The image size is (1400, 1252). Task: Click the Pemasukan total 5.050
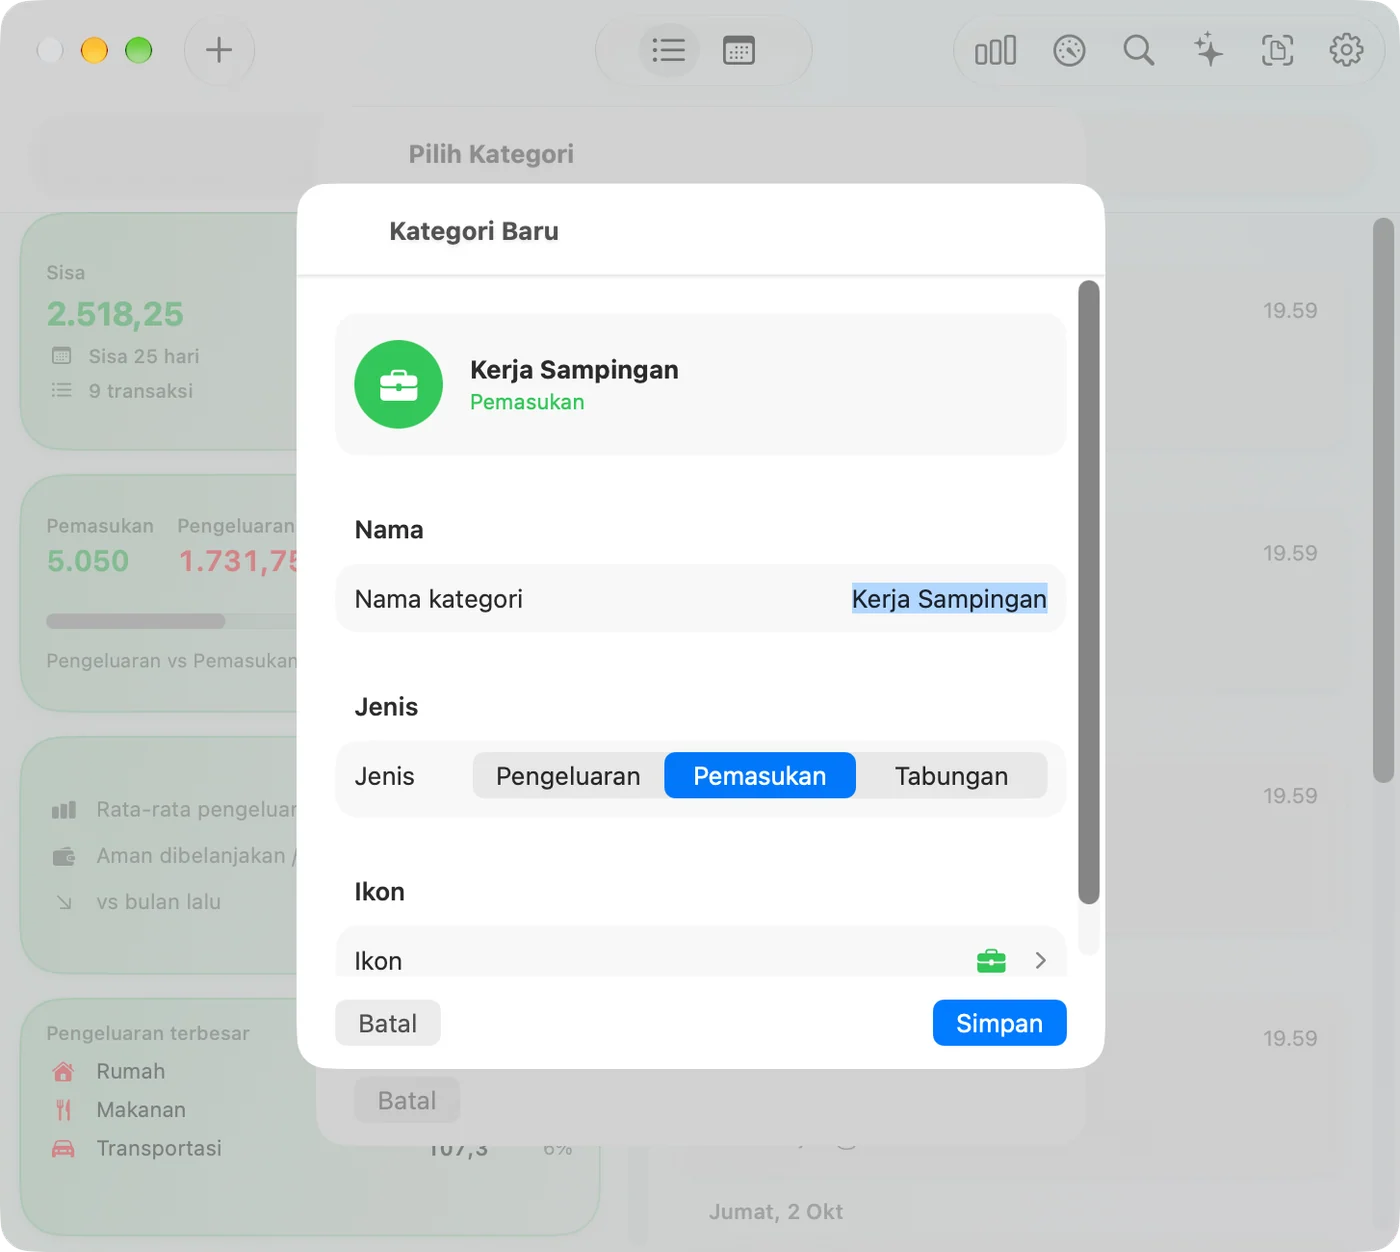pyautogui.click(x=88, y=561)
